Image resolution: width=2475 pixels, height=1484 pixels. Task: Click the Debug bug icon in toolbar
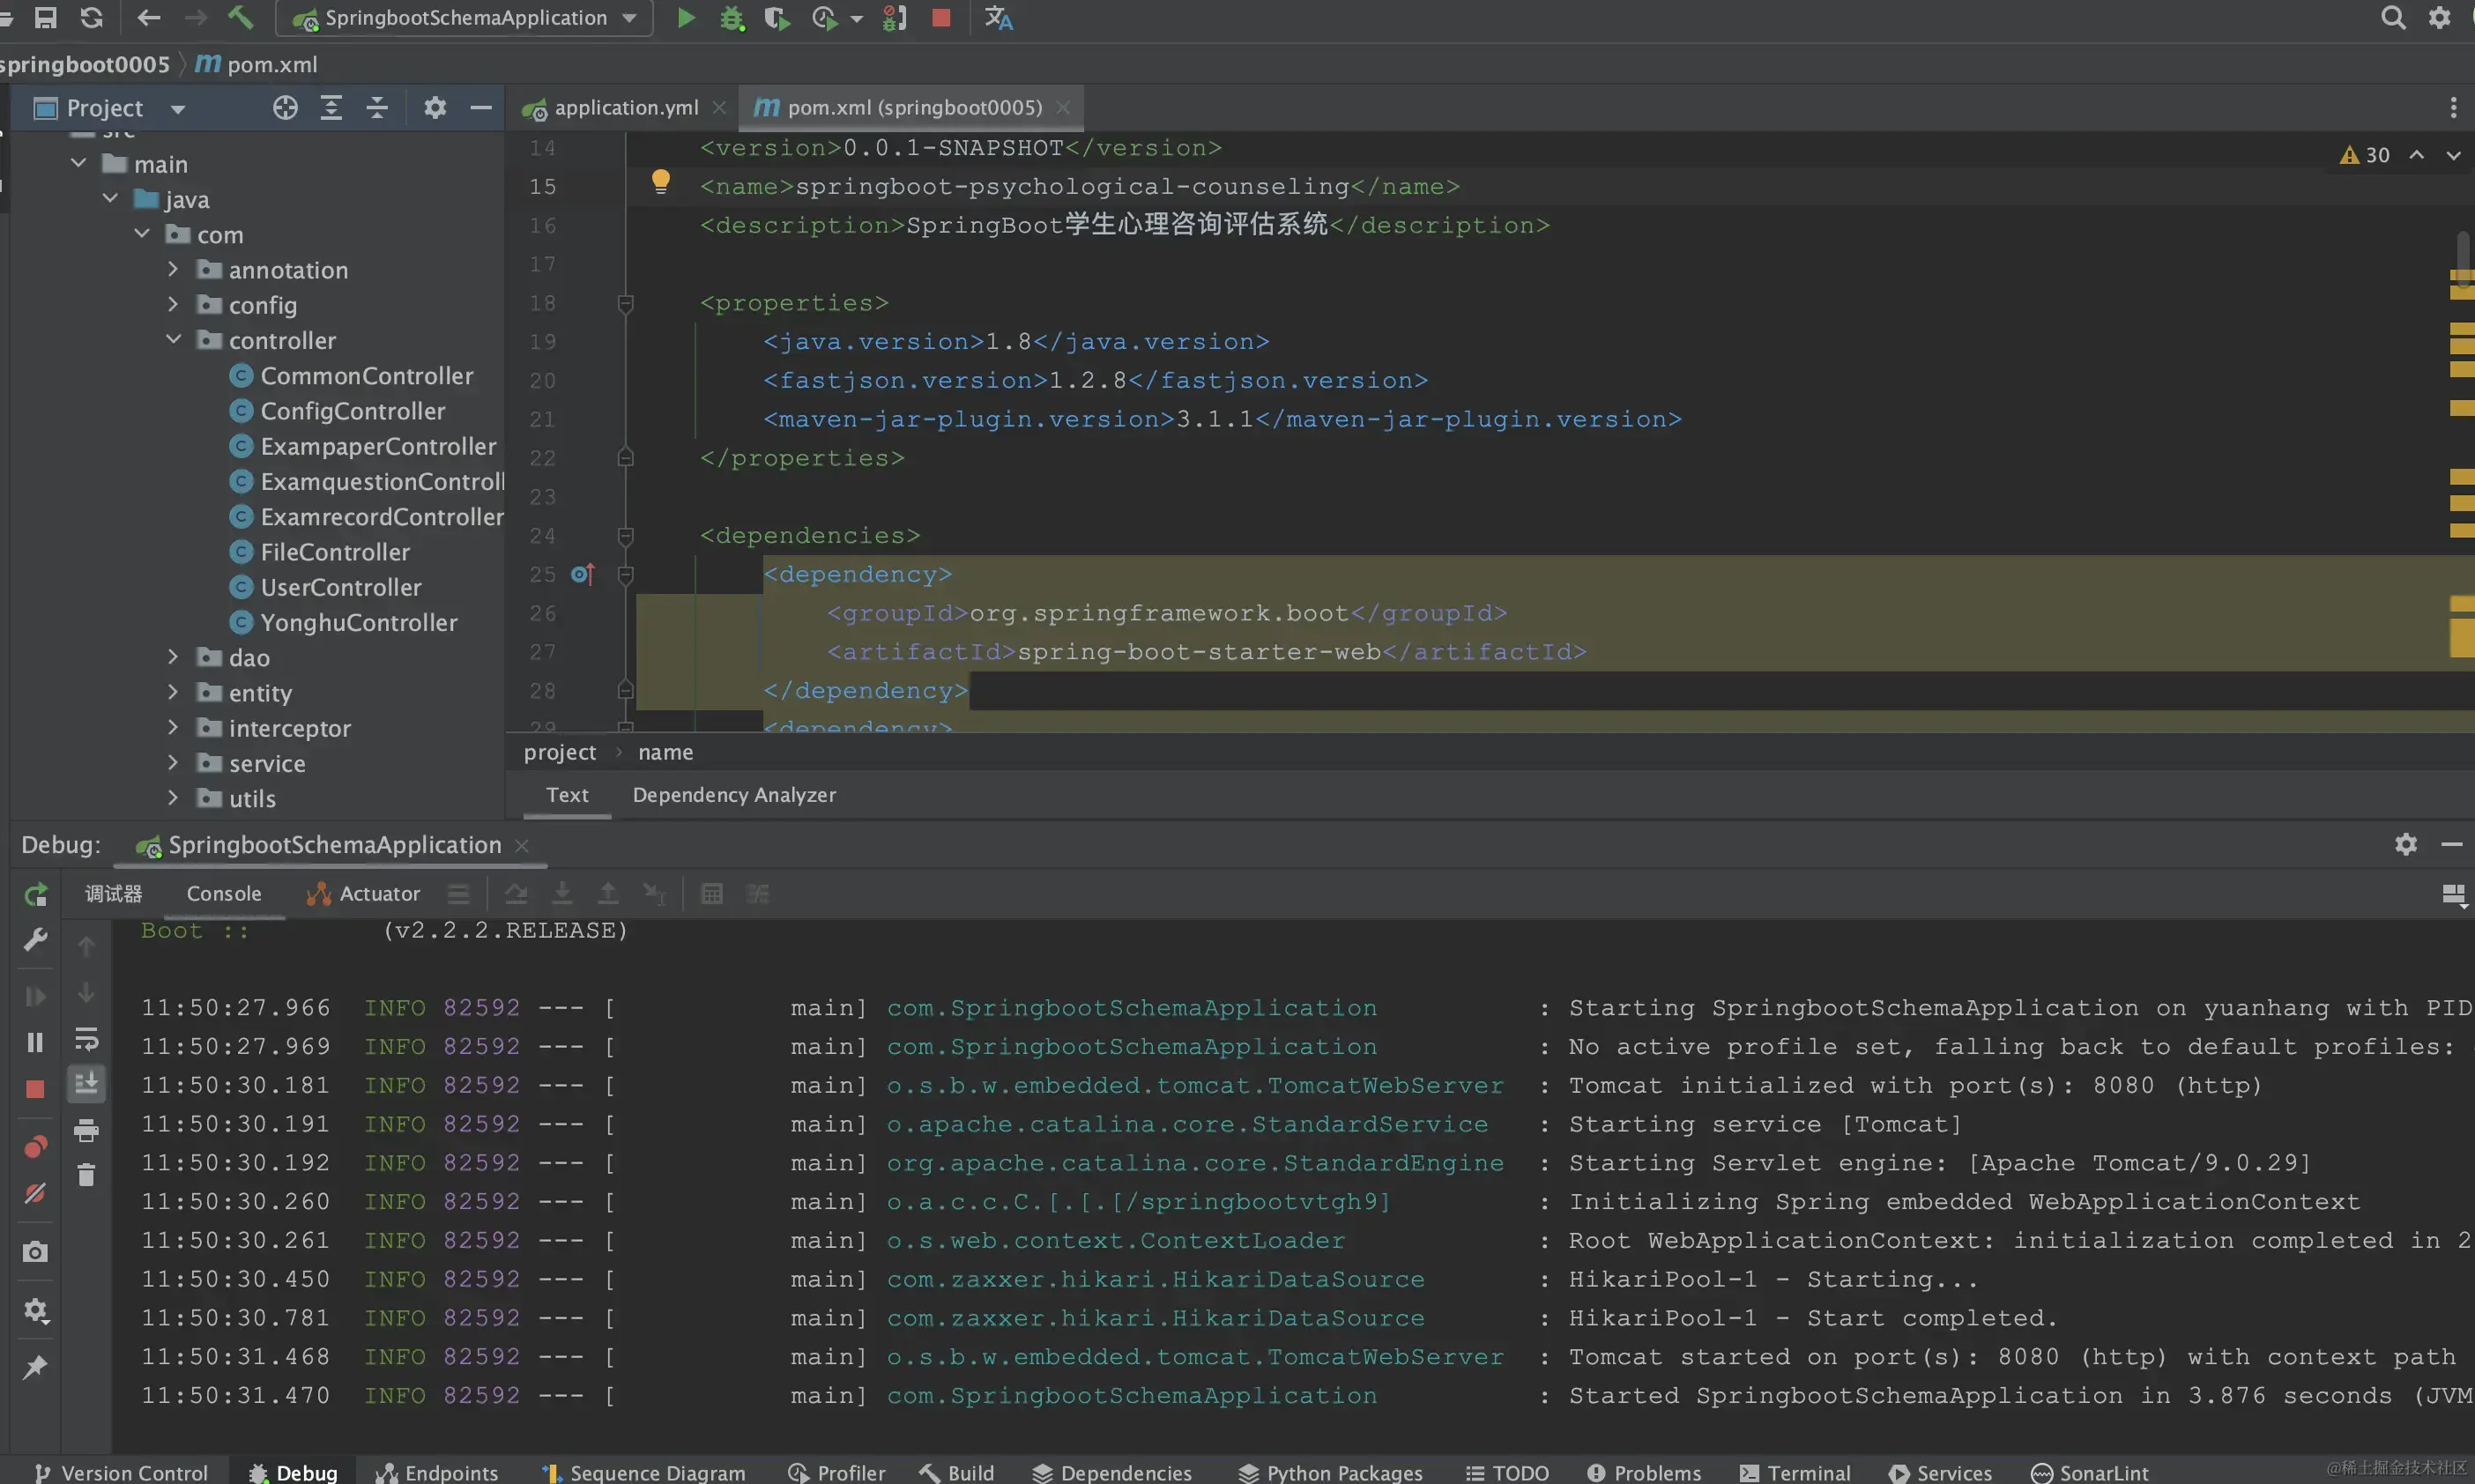point(732,18)
